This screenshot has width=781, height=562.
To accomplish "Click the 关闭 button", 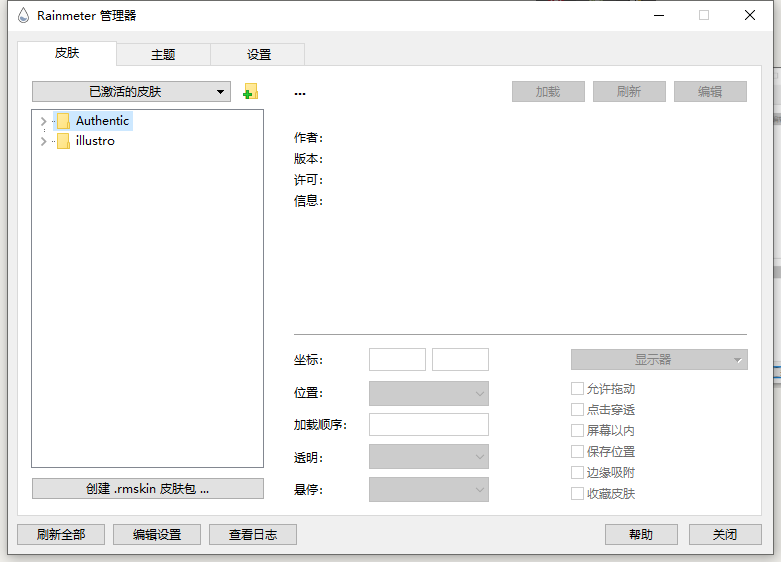I will point(725,535).
